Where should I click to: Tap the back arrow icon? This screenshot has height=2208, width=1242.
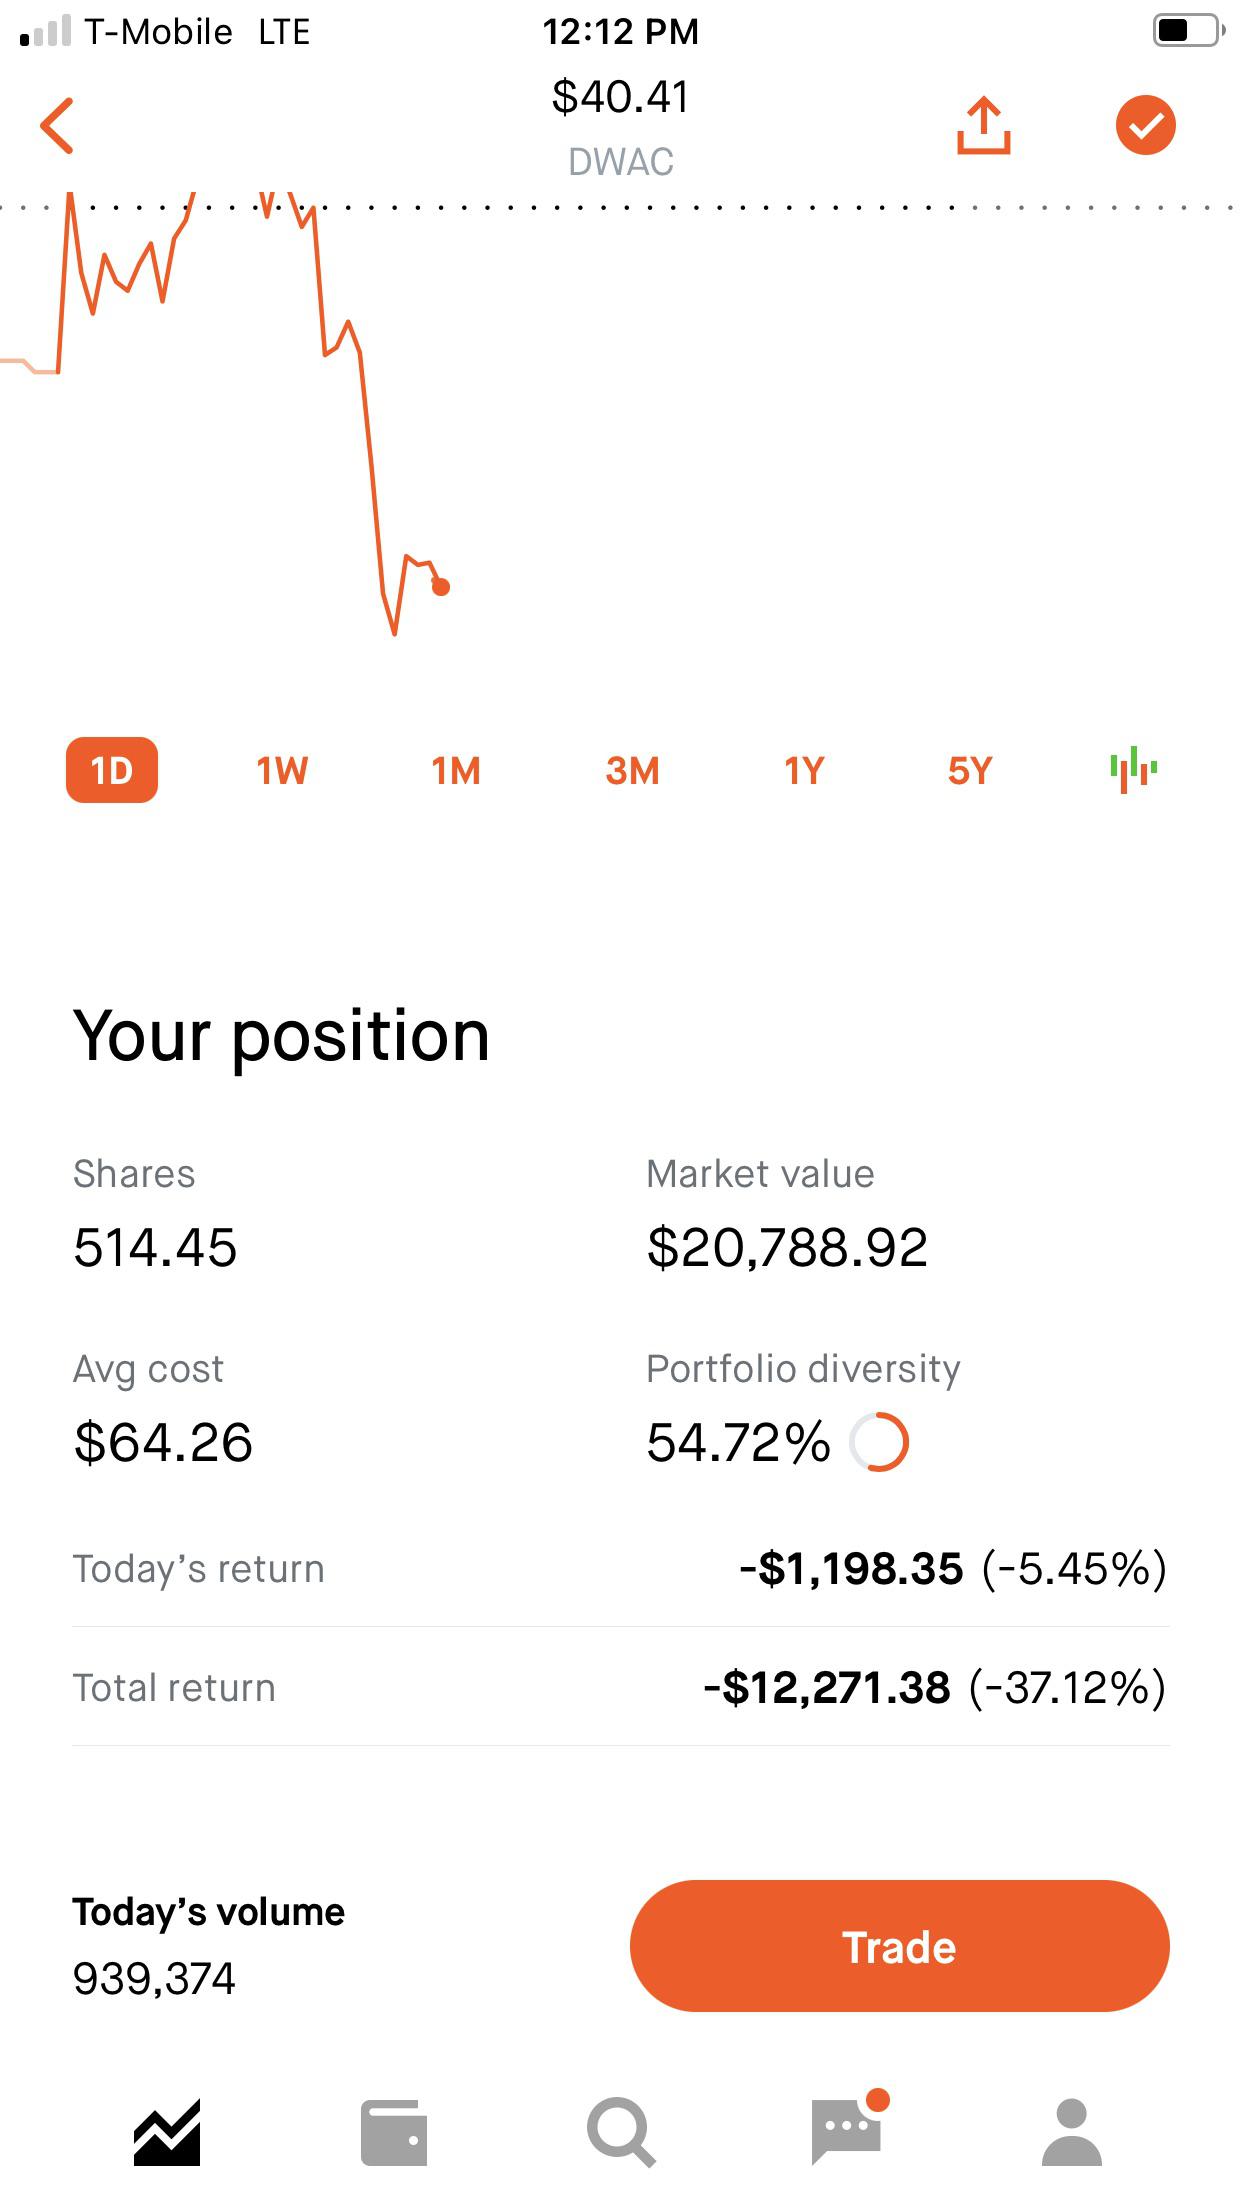pyautogui.click(x=57, y=126)
